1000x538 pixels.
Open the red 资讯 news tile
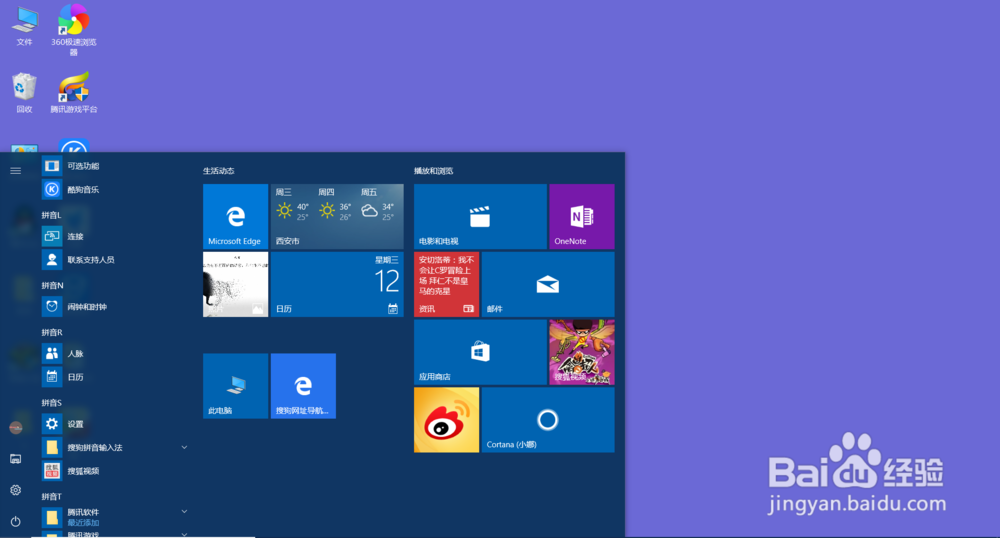pyautogui.click(x=446, y=284)
